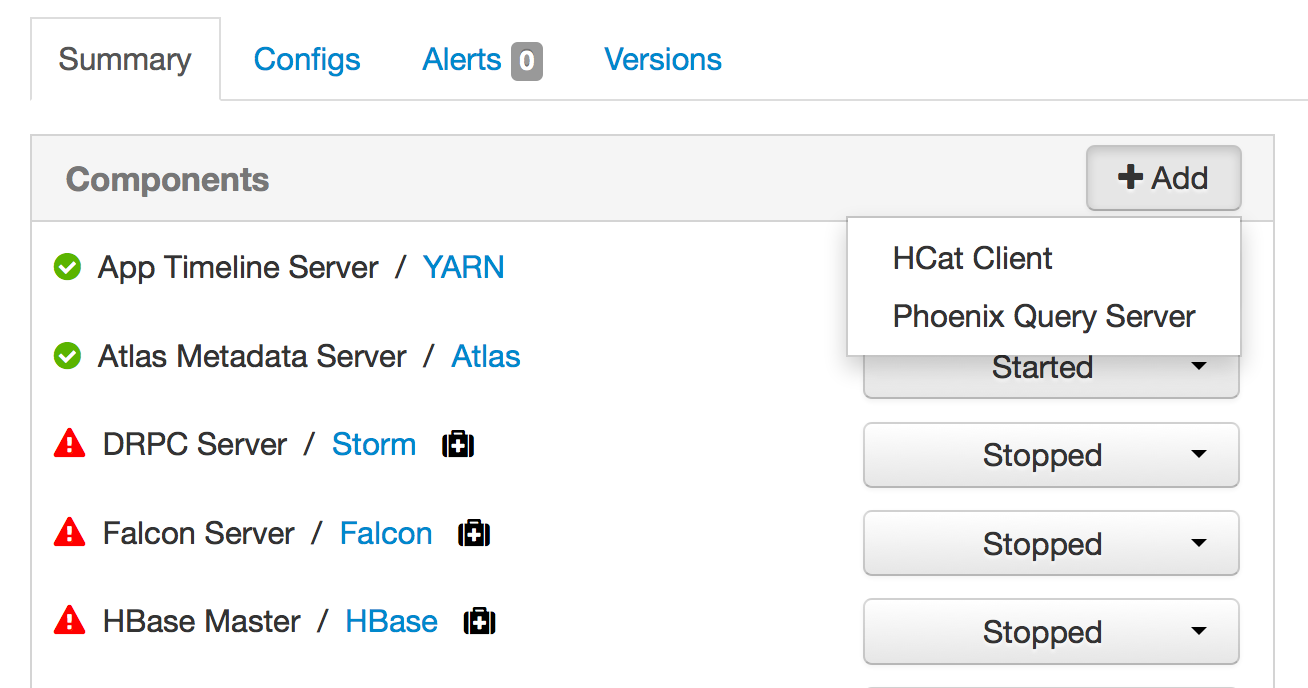Click green health icon beside App Timeline Server

click(x=67, y=267)
